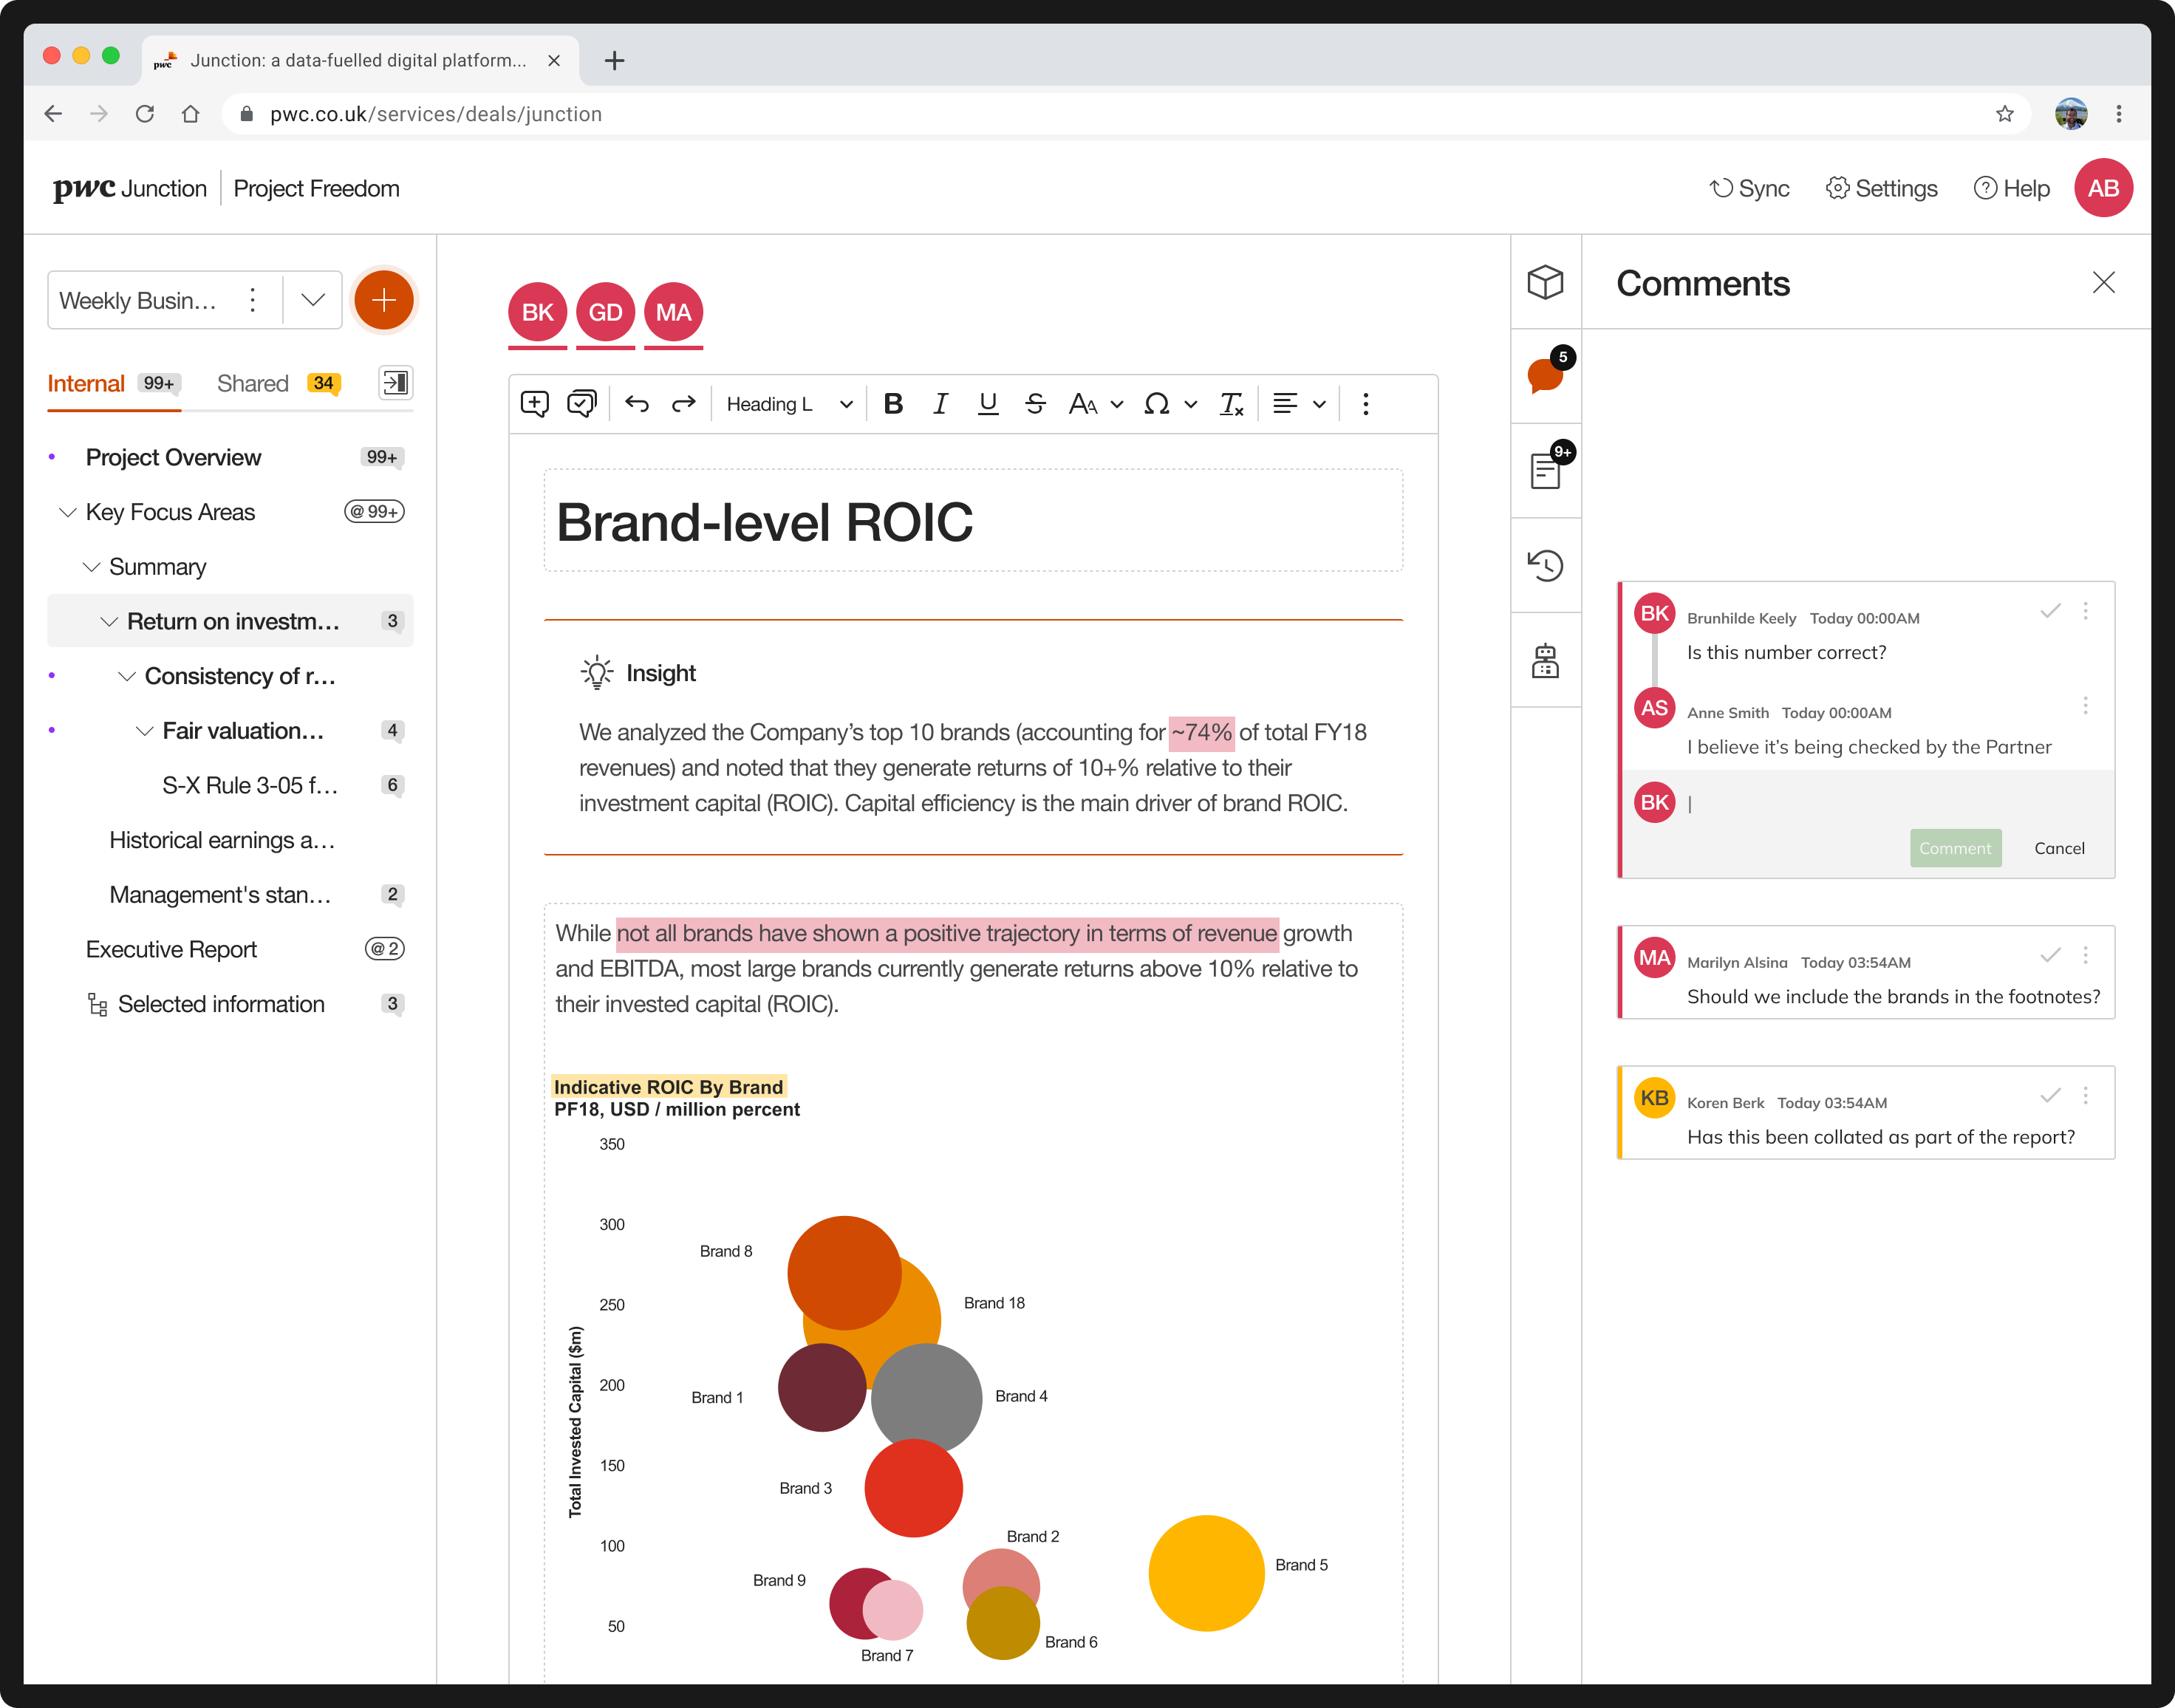
Task: Open the comments panel speech bubble icon
Action: 1545,375
